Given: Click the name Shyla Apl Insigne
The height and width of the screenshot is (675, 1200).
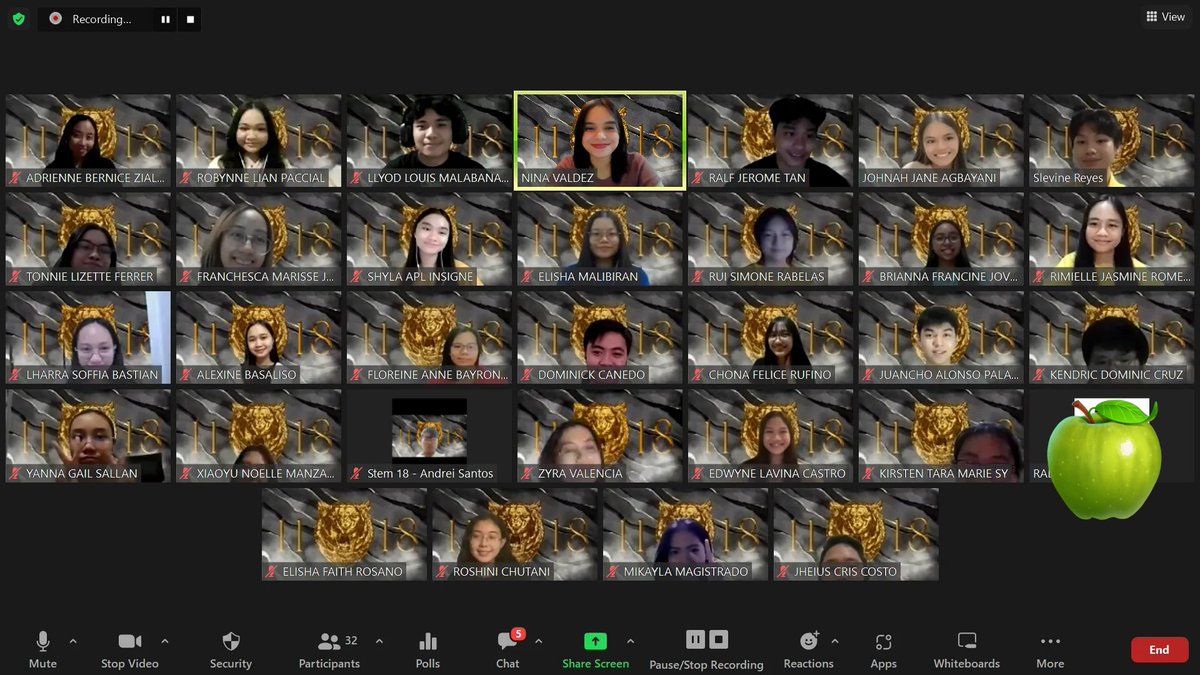Looking at the screenshot, I should click(420, 276).
